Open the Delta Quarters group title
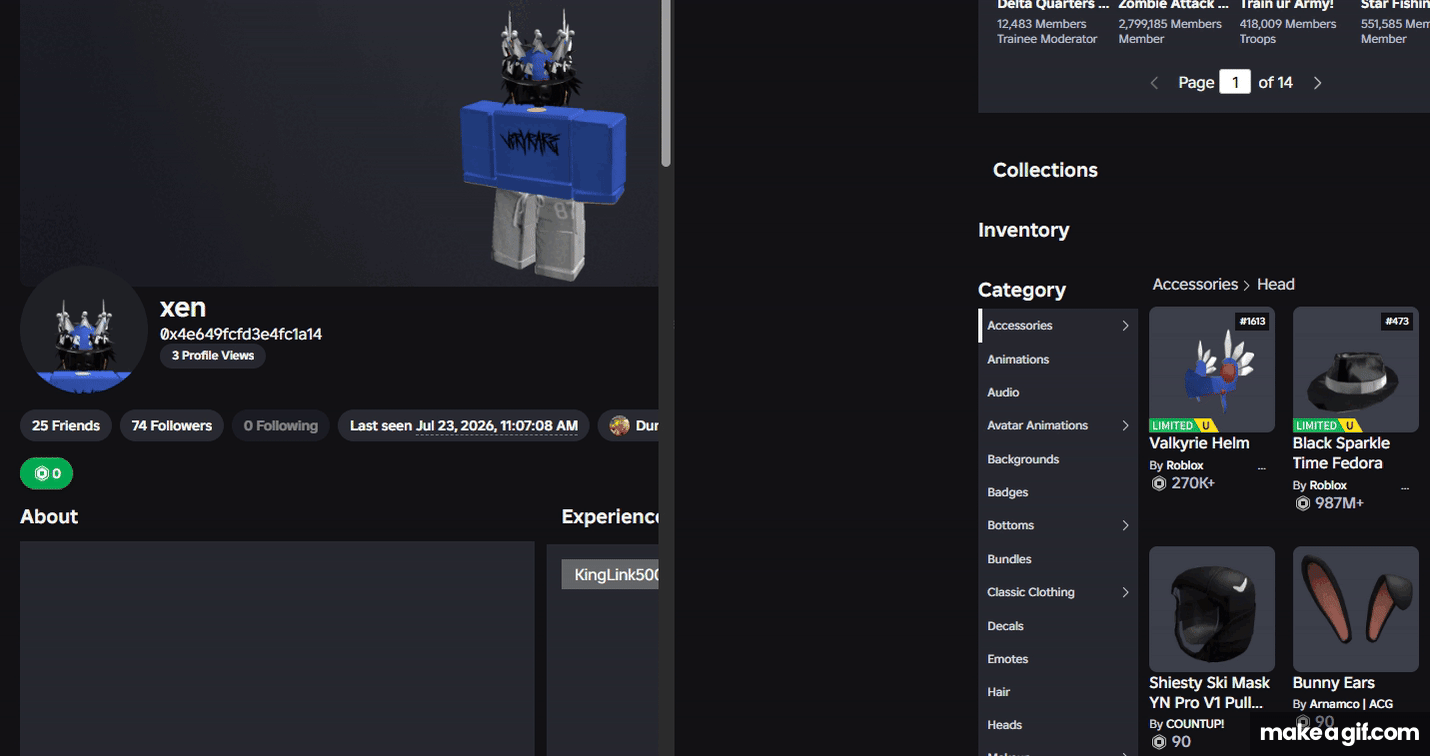This screenshot has width=1430, height=756. (1054, 6)
